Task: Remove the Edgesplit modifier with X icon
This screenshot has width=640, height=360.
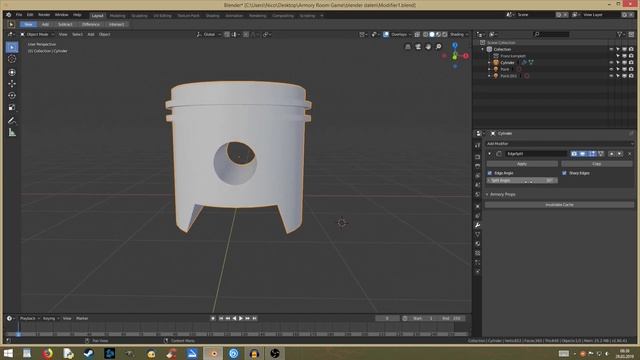Action: point(629,154)
